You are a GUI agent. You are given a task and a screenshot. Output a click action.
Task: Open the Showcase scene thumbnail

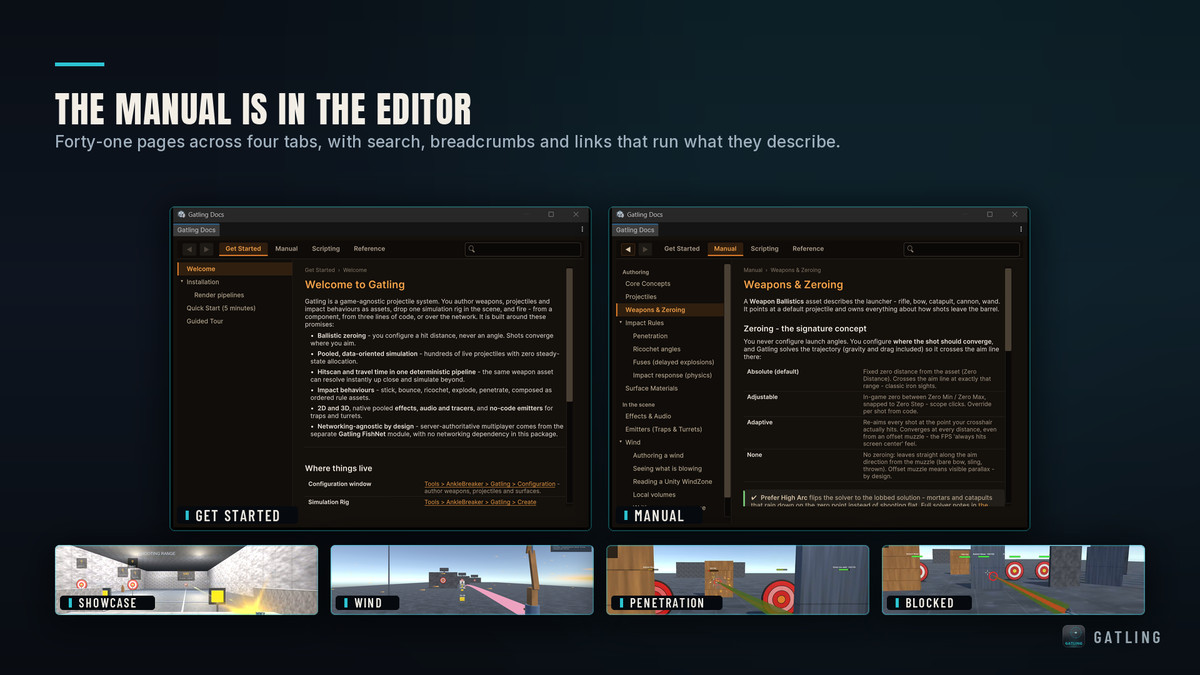pyautogui.click(x=186, y=579)
